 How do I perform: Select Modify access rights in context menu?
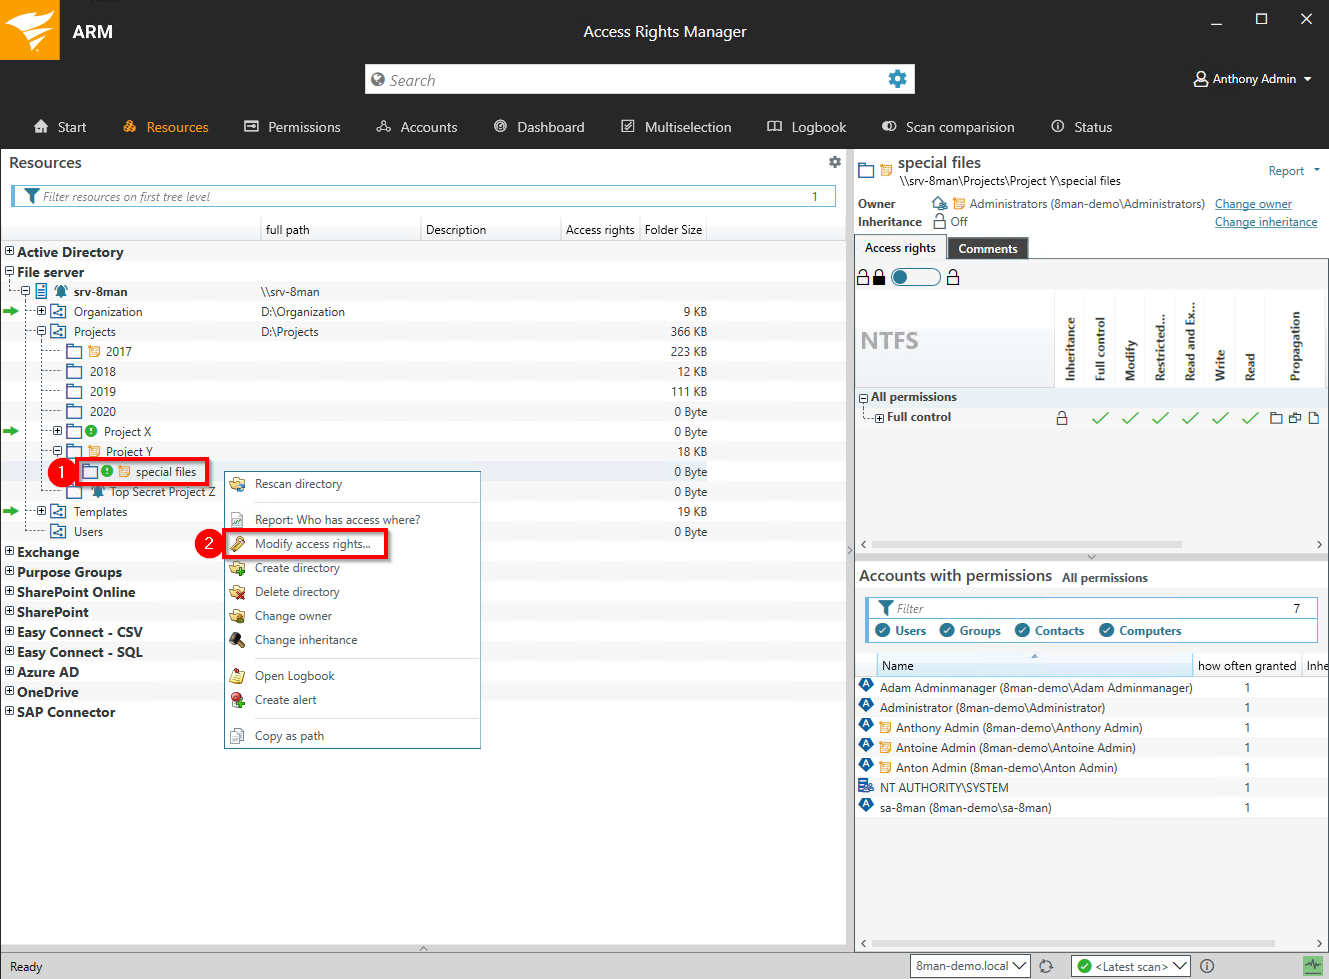pyautogui.click(x=312, y=544)
